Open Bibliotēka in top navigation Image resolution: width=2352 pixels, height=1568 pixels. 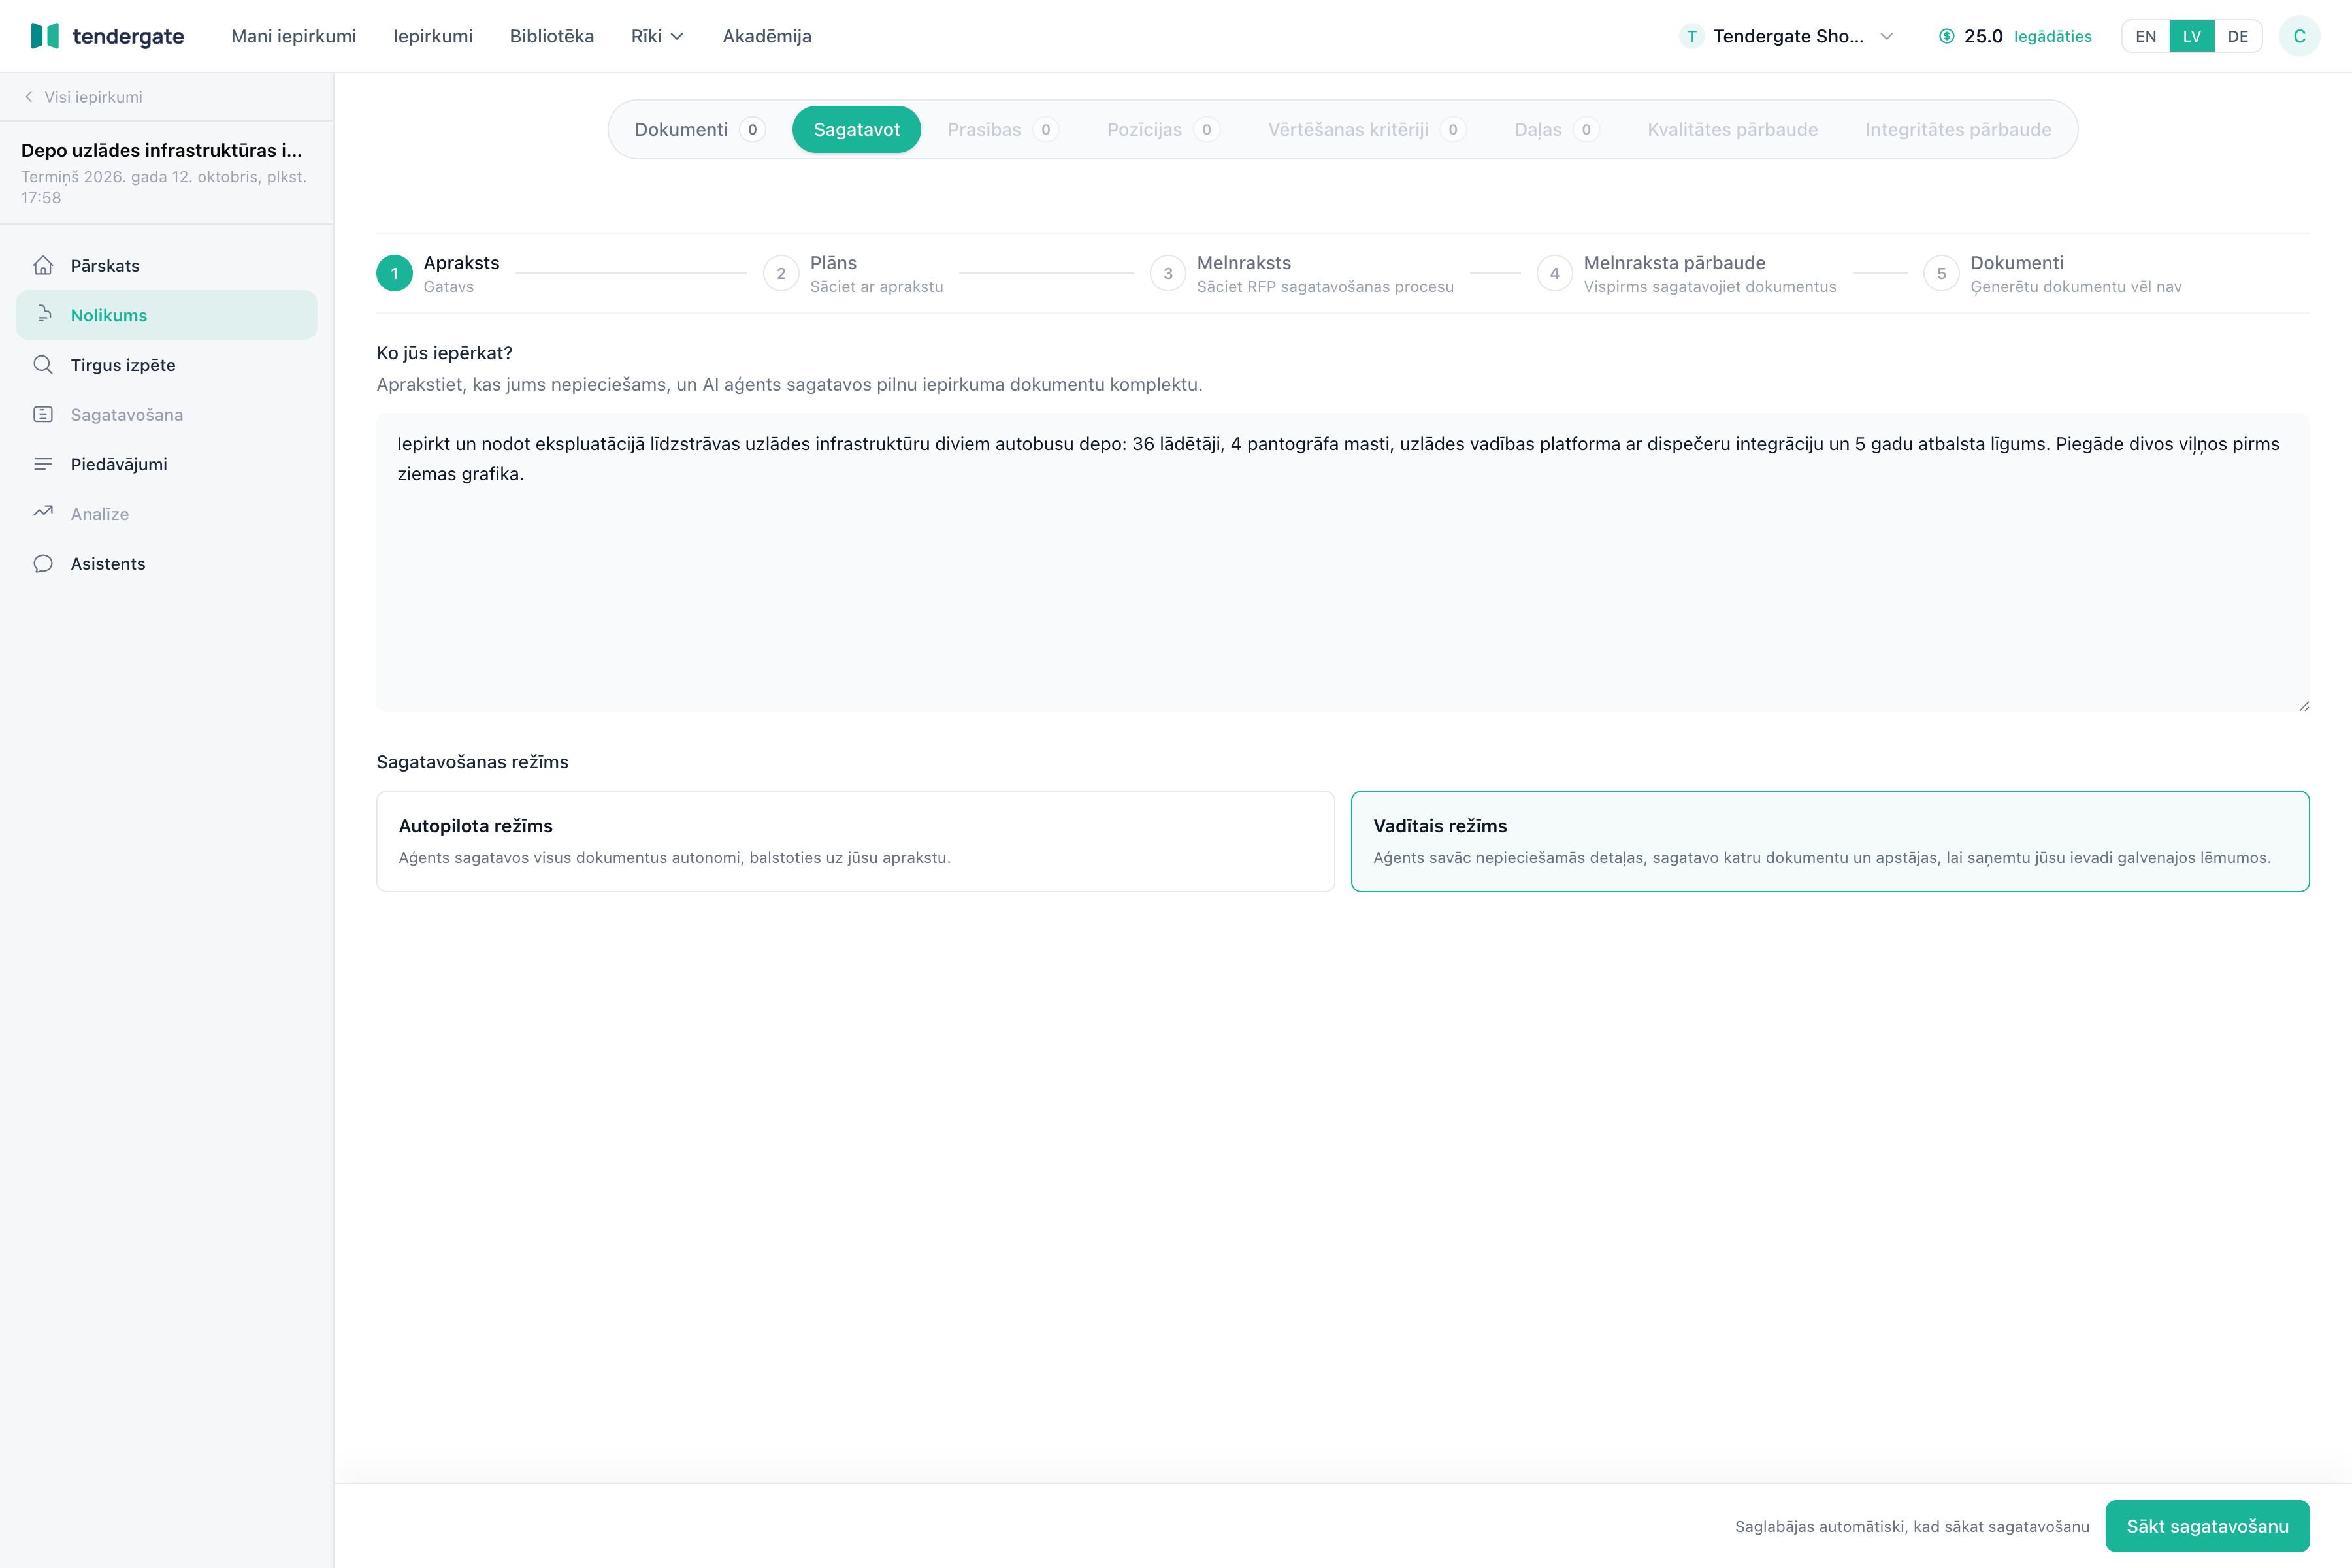552,36
